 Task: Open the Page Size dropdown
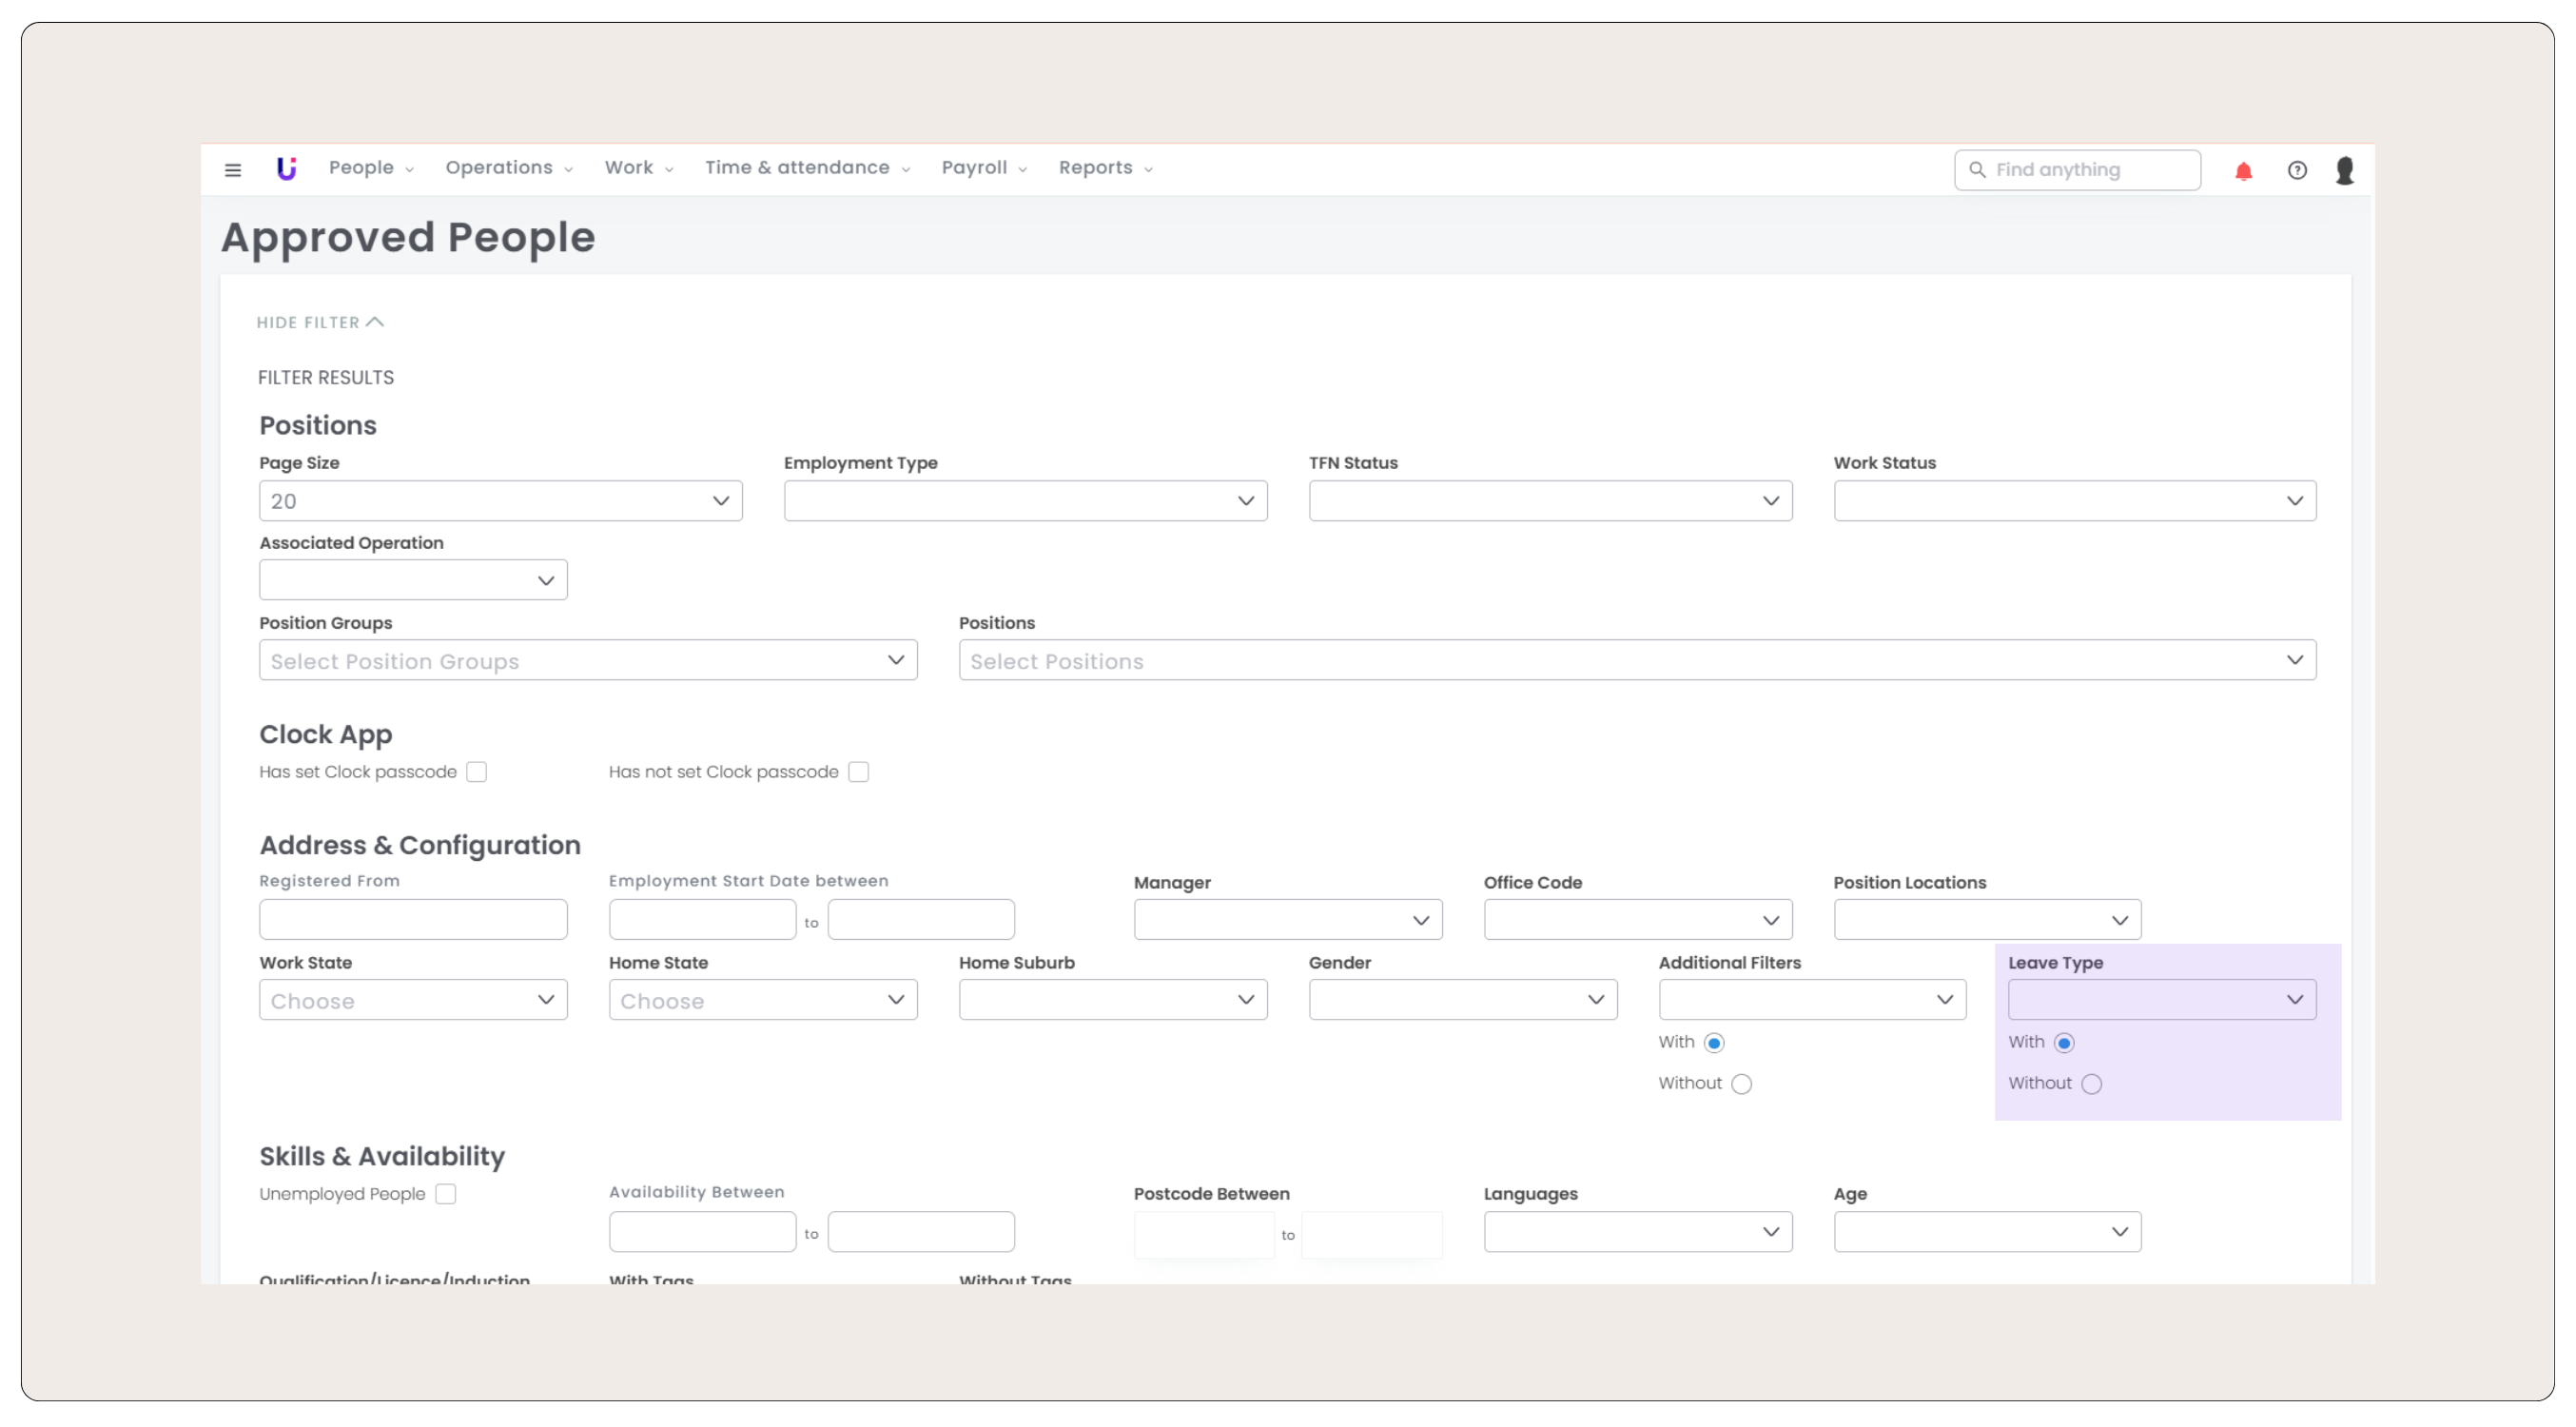pyautogui.click(x=501, y=501)
